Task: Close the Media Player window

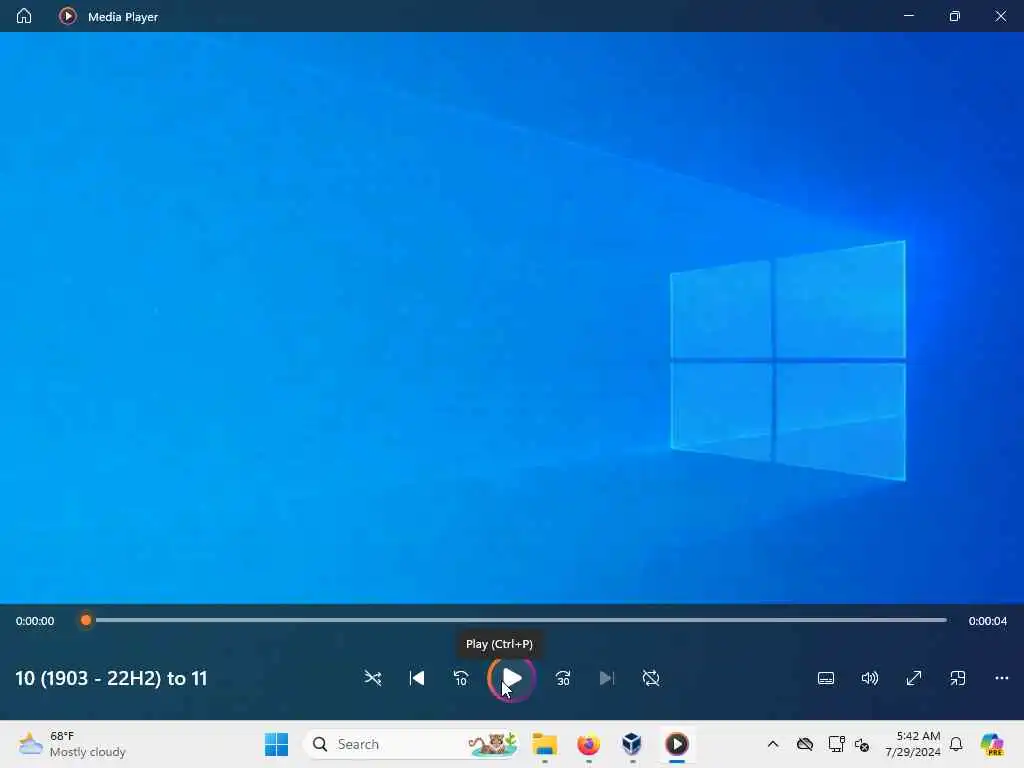Action: click(1000, 16)
